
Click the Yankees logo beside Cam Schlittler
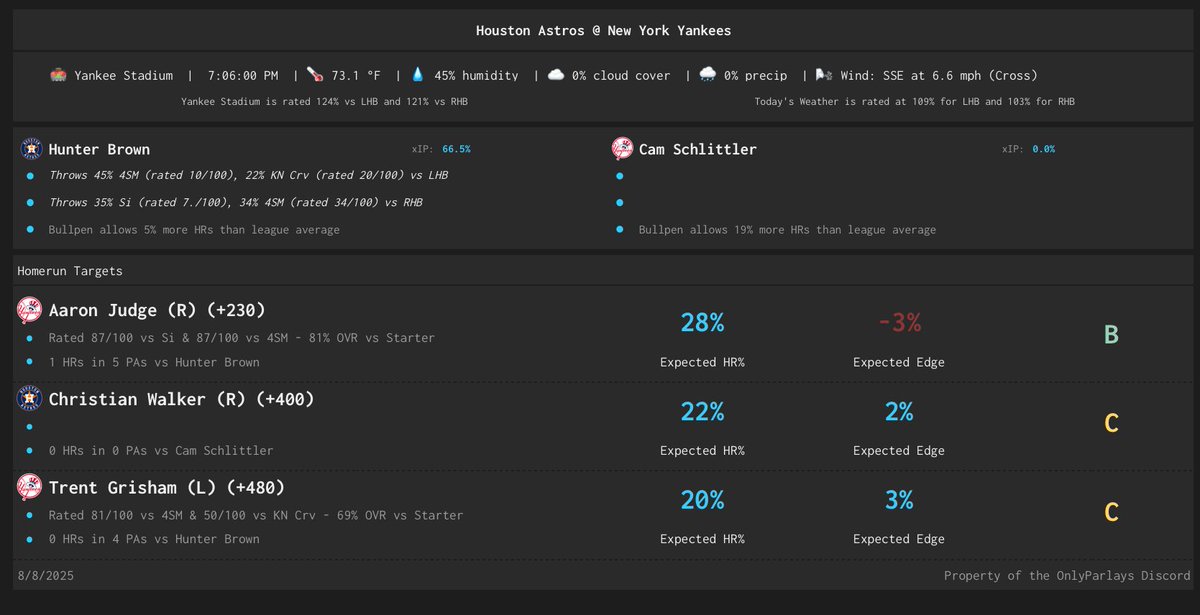click(622, 149)
